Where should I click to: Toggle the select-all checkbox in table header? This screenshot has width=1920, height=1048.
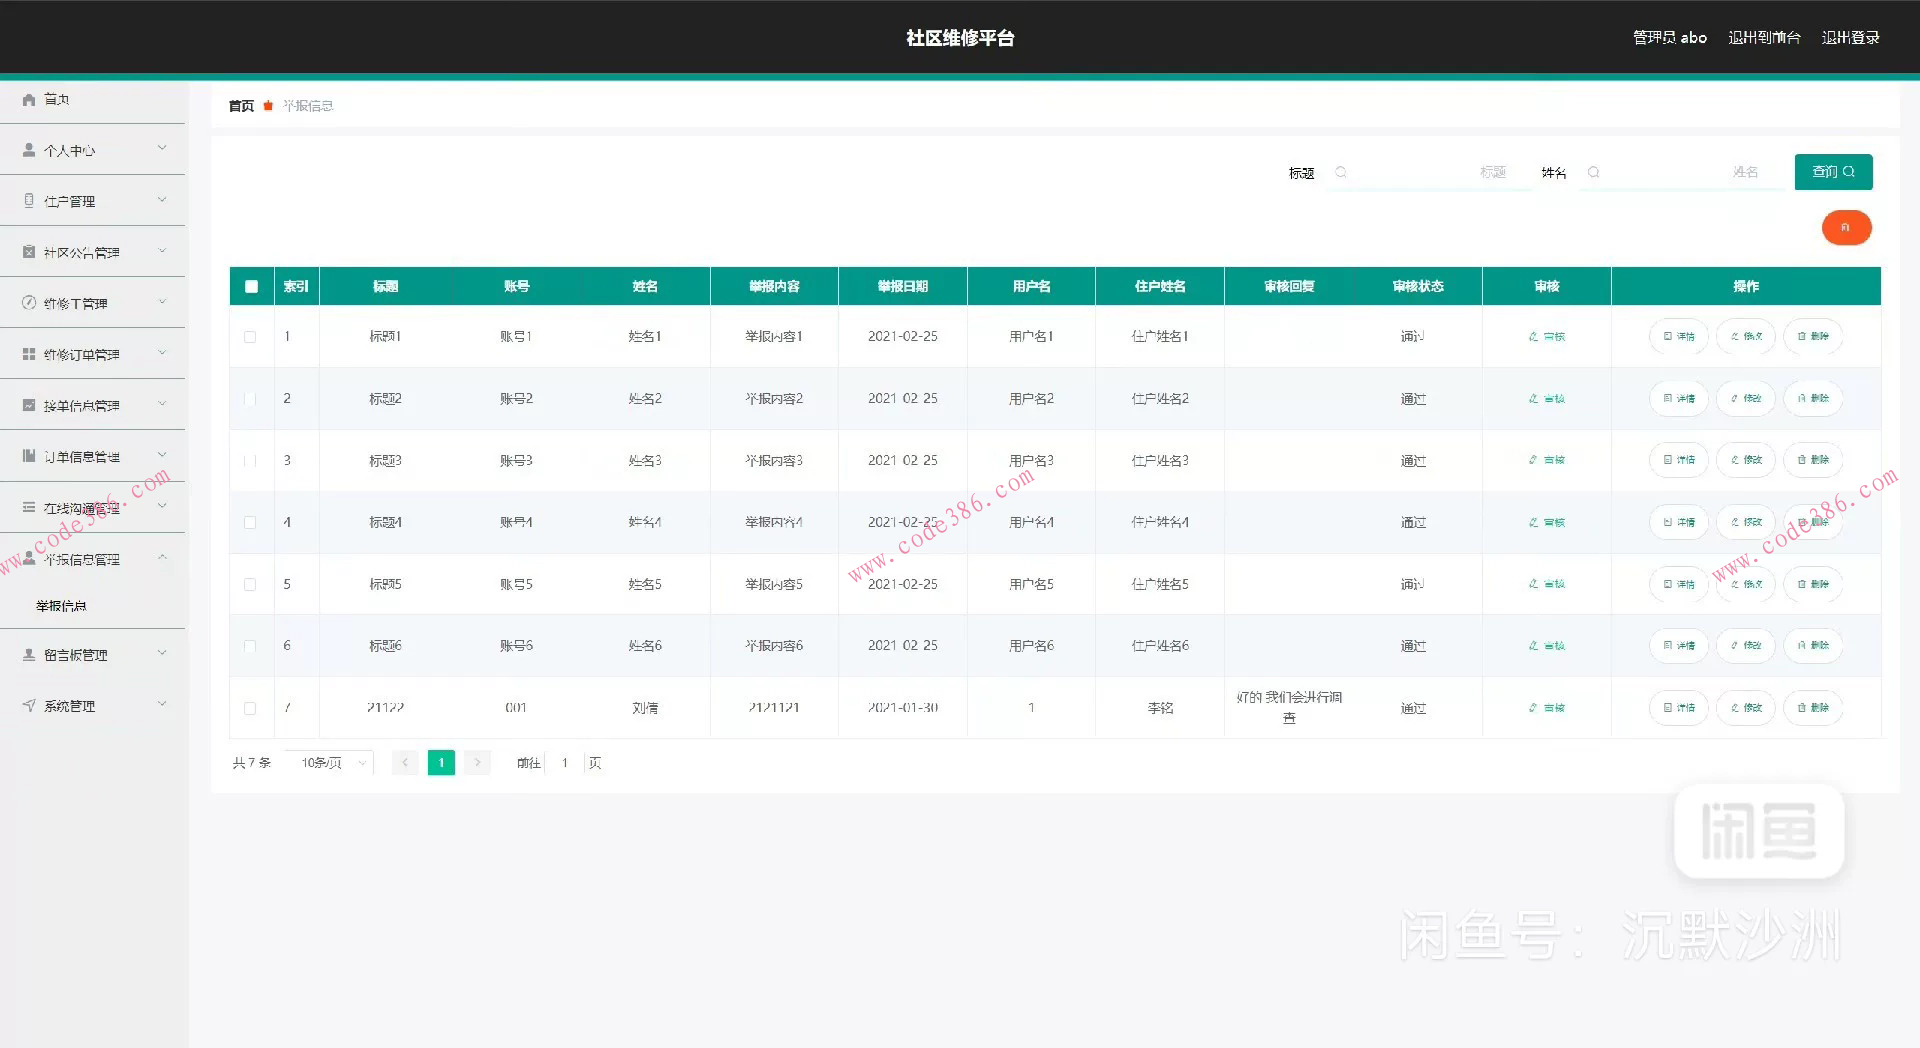tap(251, 287)
